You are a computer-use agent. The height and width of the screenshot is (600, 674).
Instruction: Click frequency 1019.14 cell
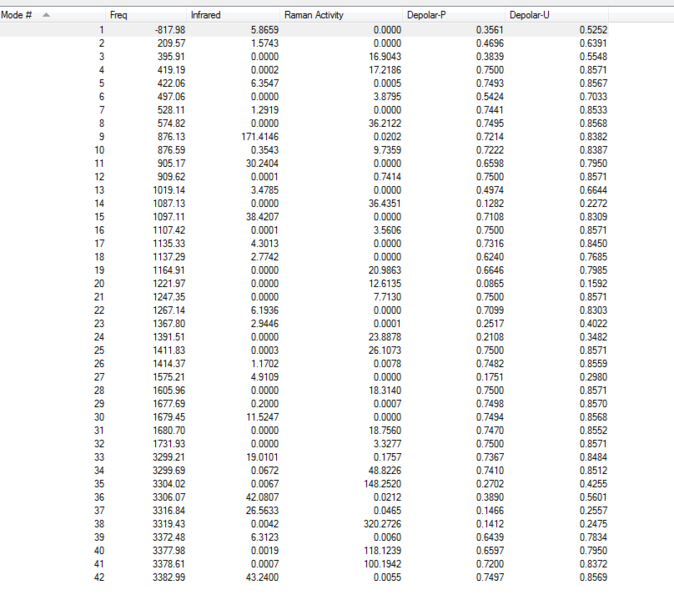(x=169, y=190)
